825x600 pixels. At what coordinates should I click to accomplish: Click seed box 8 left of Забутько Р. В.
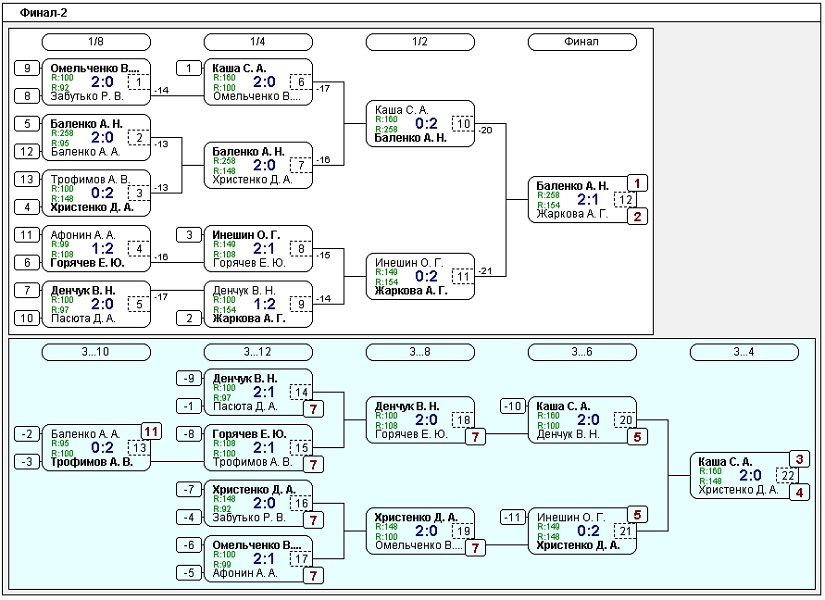(x=27, y=96)
